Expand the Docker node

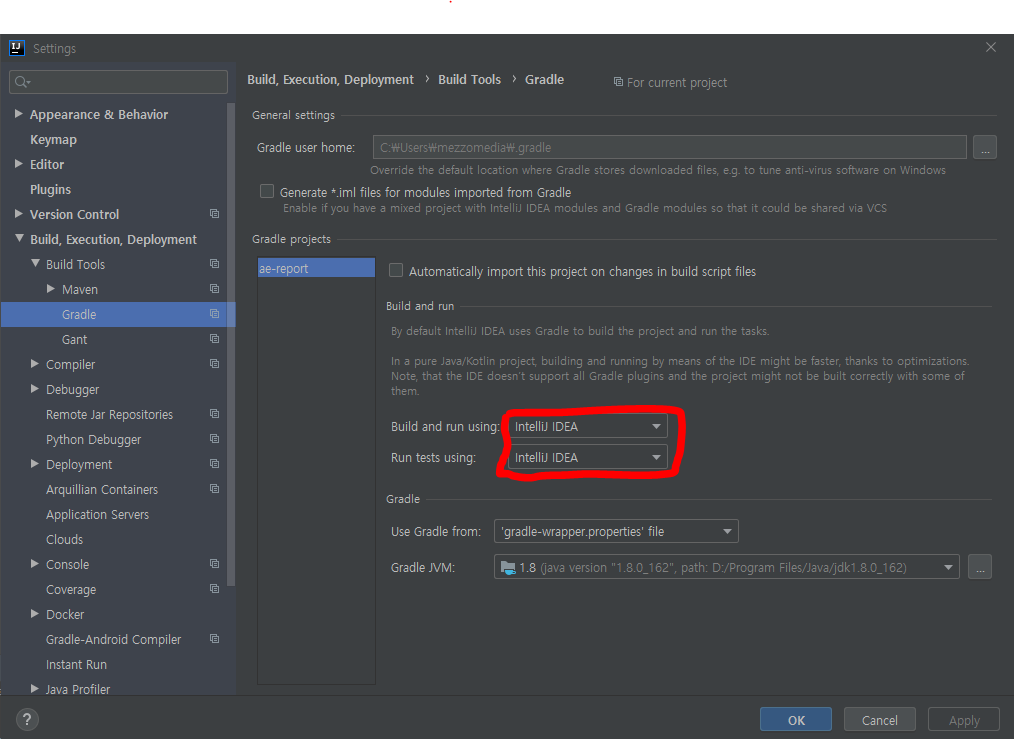pyautogui.click(x=35, y=614)
